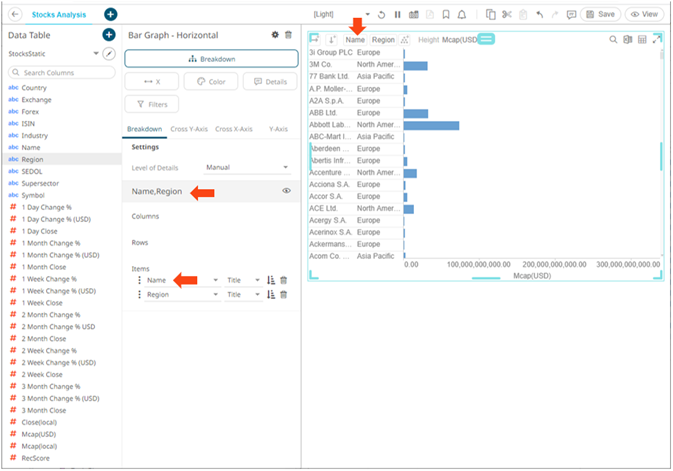673x471 pixels.
Task: Click the sort icon for Region item
Action: tap(271, 295)
